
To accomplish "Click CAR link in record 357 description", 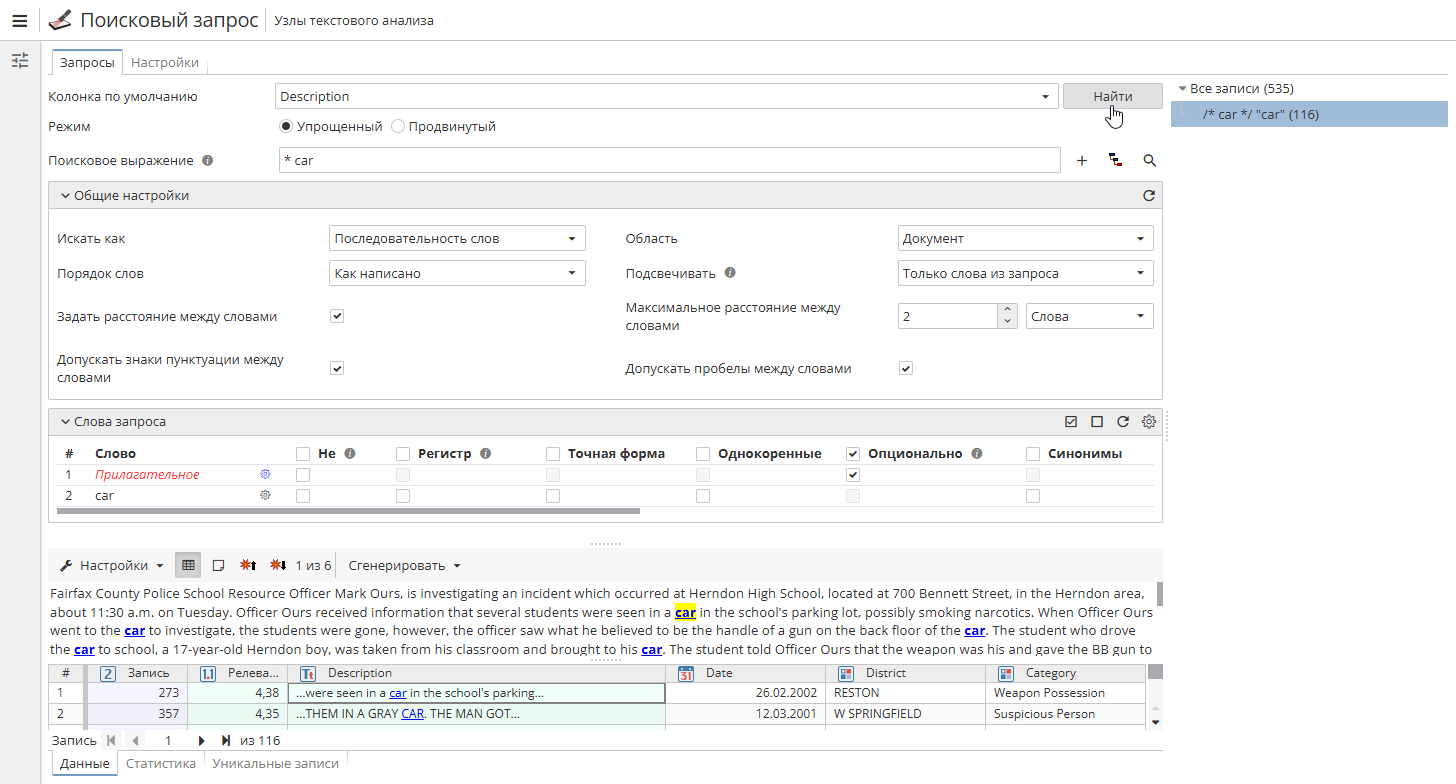I will click(413, 714).
